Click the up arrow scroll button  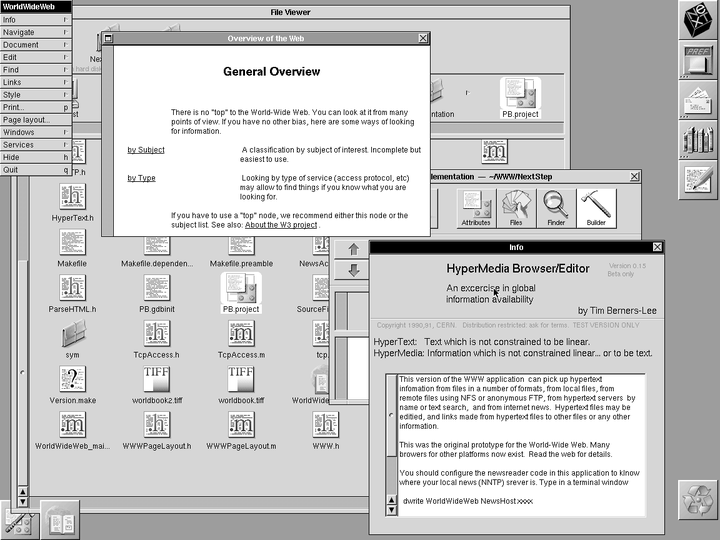tap(353, 249)
